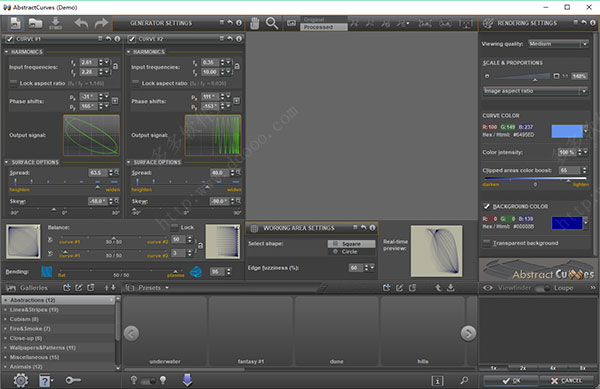
Task: Select the Hand pan tool
Action: click(x=254, y=23)
